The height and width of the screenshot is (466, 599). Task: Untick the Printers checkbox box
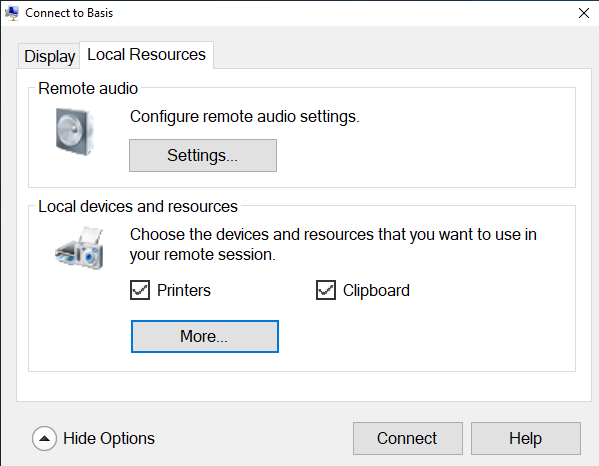(x=140, y=290)
